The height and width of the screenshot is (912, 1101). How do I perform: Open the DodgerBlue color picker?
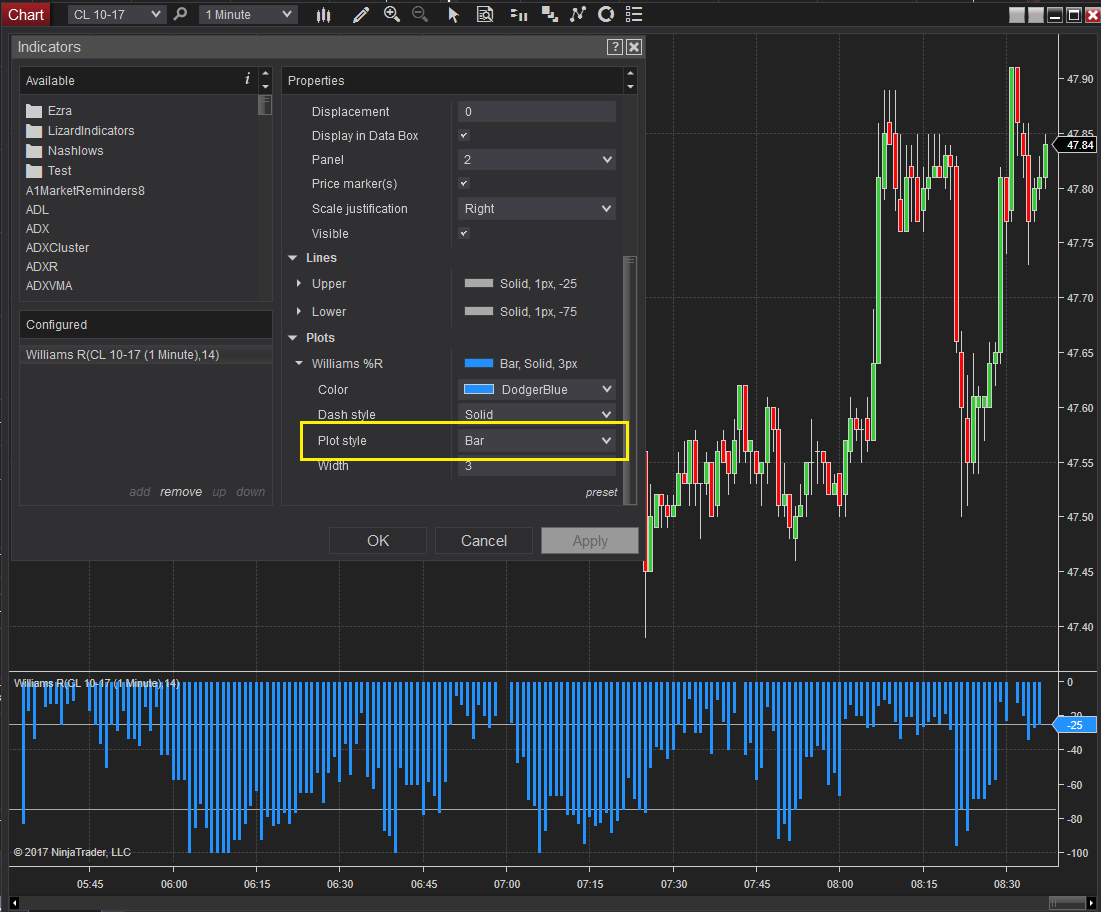[x=537, y=390]
